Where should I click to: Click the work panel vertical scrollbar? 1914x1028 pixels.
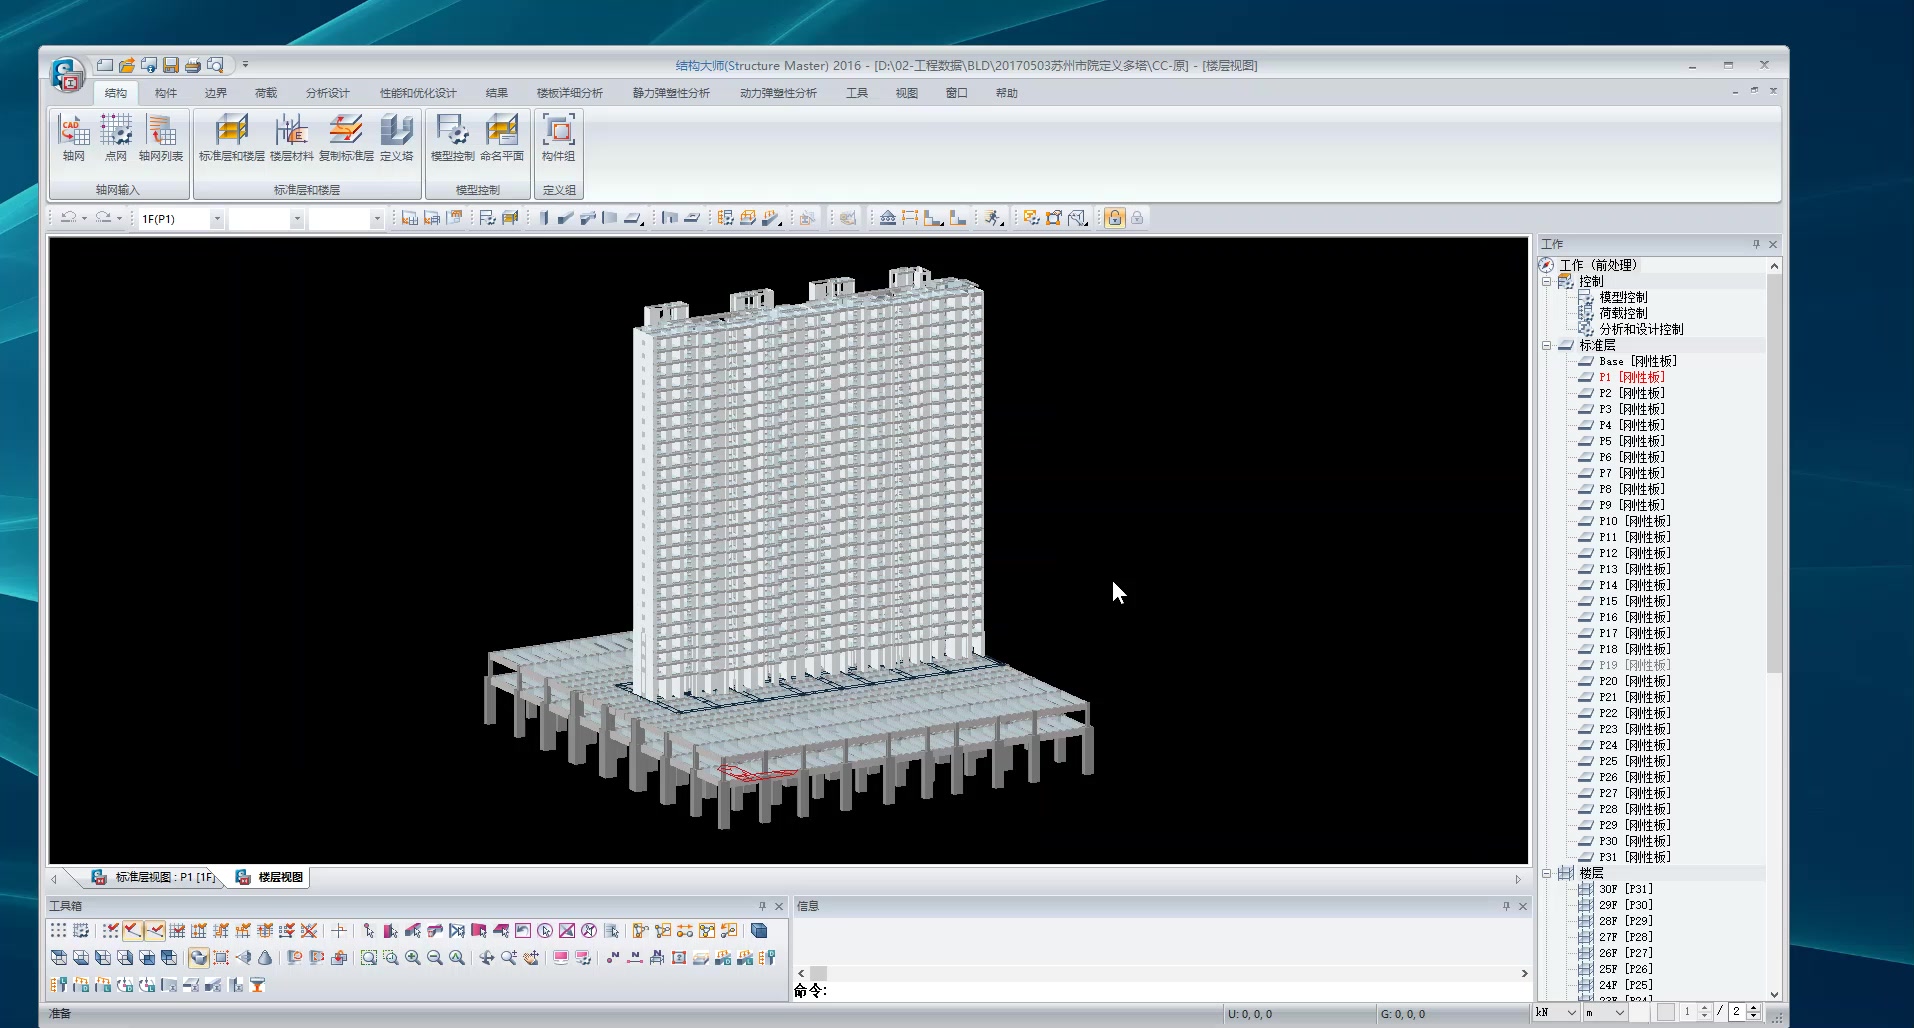click(1774, 473)
